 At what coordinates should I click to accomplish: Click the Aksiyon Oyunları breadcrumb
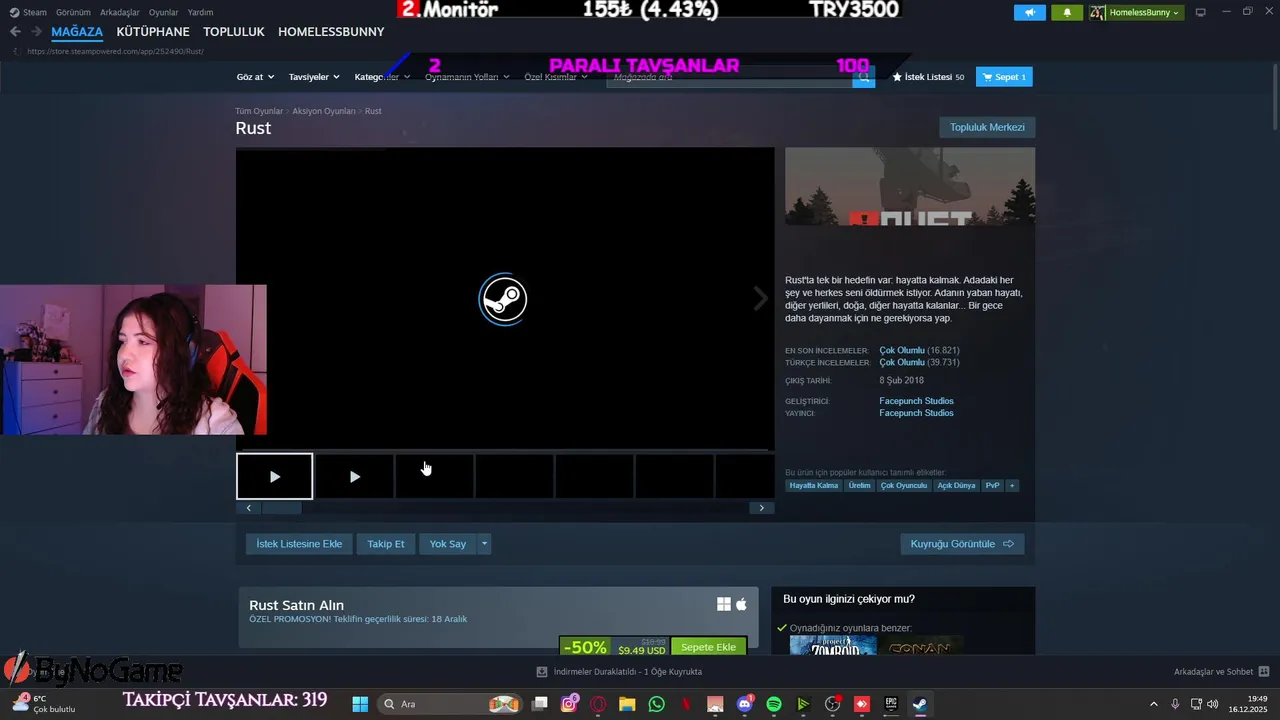[x=324, y=111]
